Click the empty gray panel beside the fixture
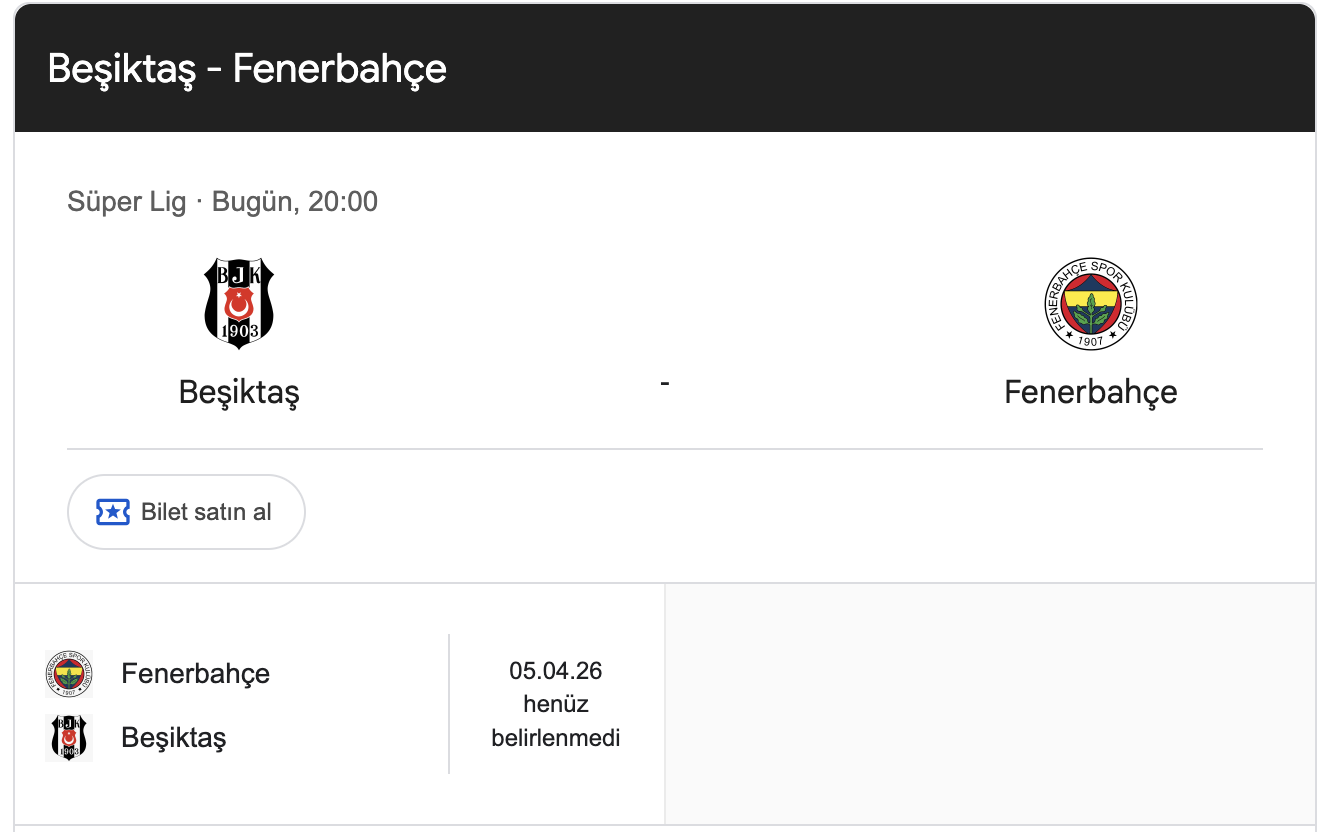1330x832 pixels. 989,703
